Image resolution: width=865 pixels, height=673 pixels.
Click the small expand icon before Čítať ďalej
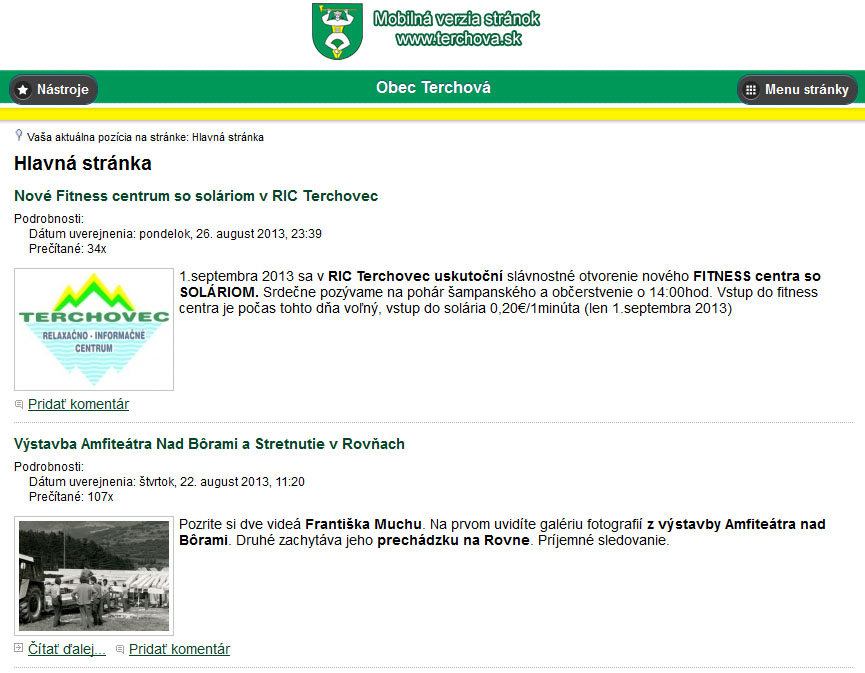pos(16,648)
